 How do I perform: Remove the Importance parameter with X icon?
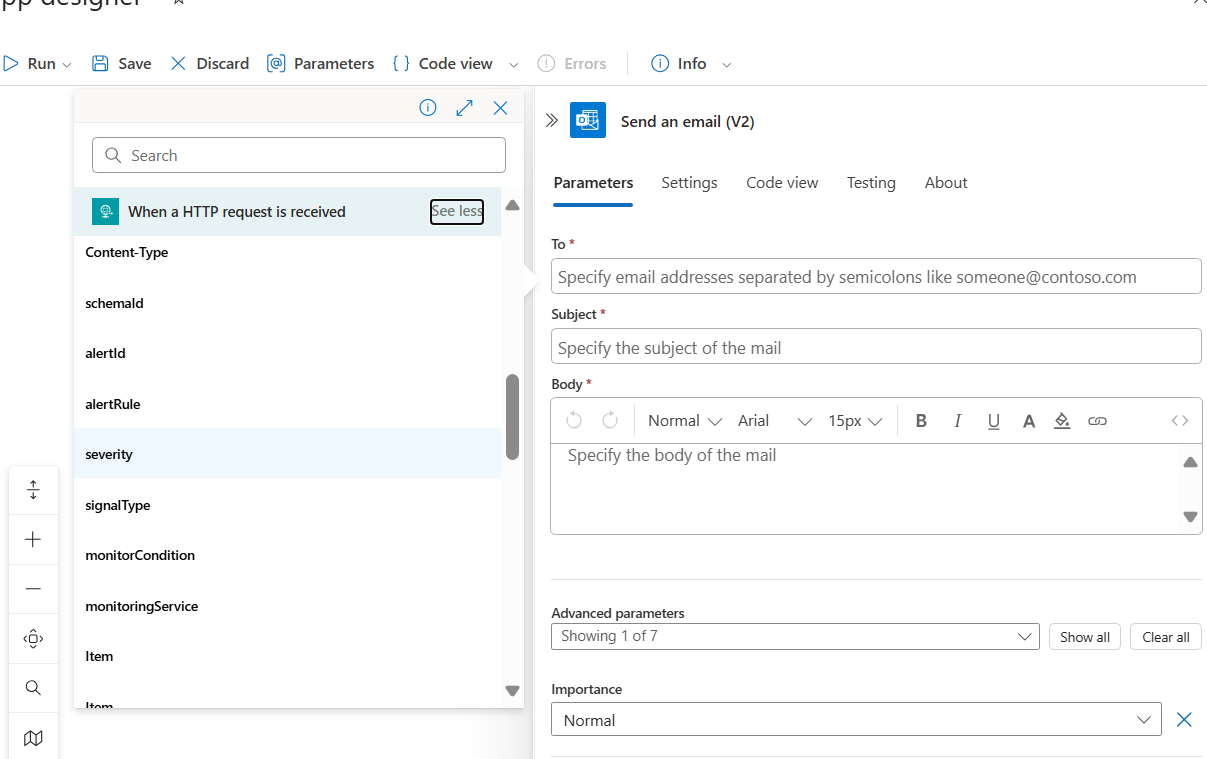click(x=1184, y=719)
